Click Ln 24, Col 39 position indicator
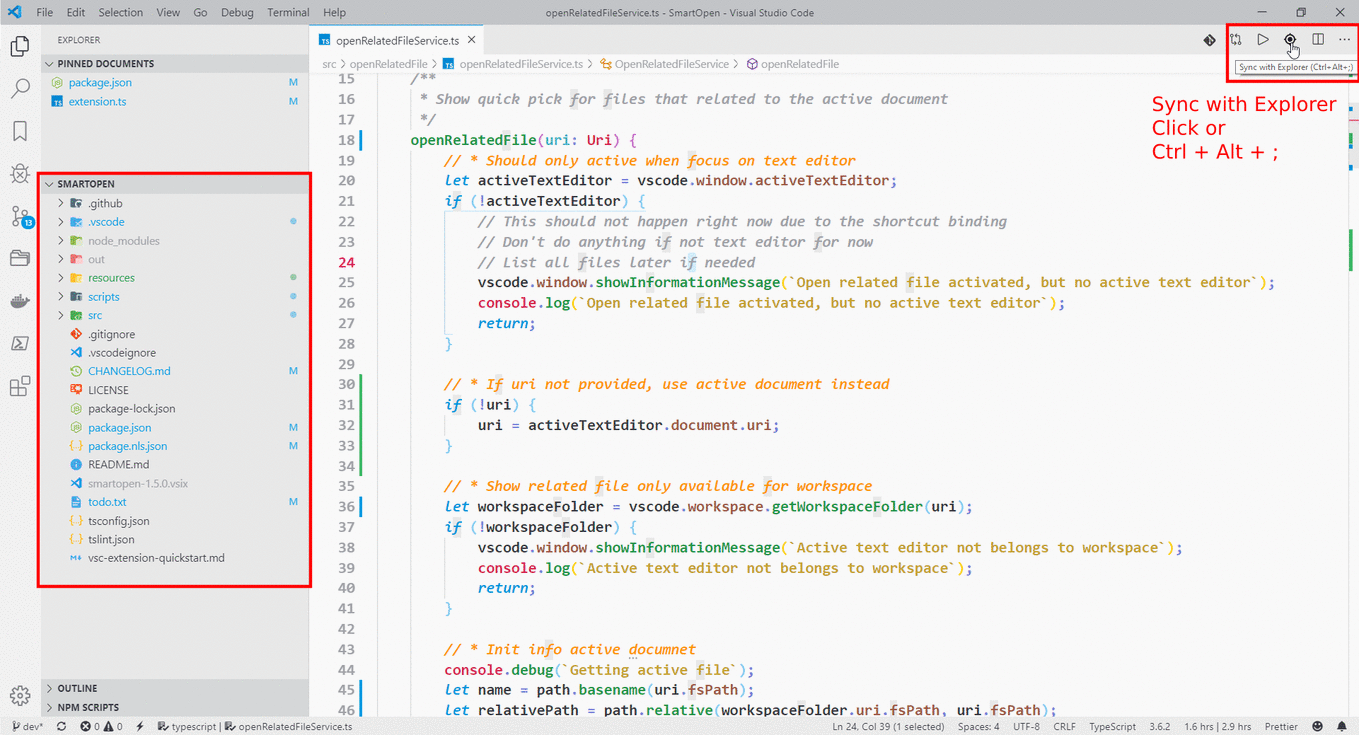 tap(888, 727)
